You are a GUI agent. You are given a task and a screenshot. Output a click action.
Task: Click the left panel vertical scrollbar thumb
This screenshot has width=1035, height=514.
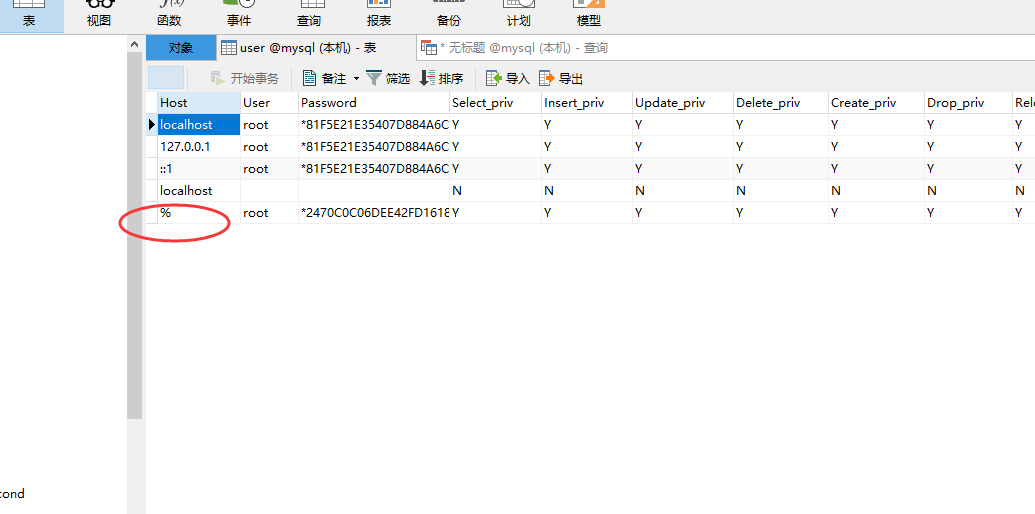[135, 236]
